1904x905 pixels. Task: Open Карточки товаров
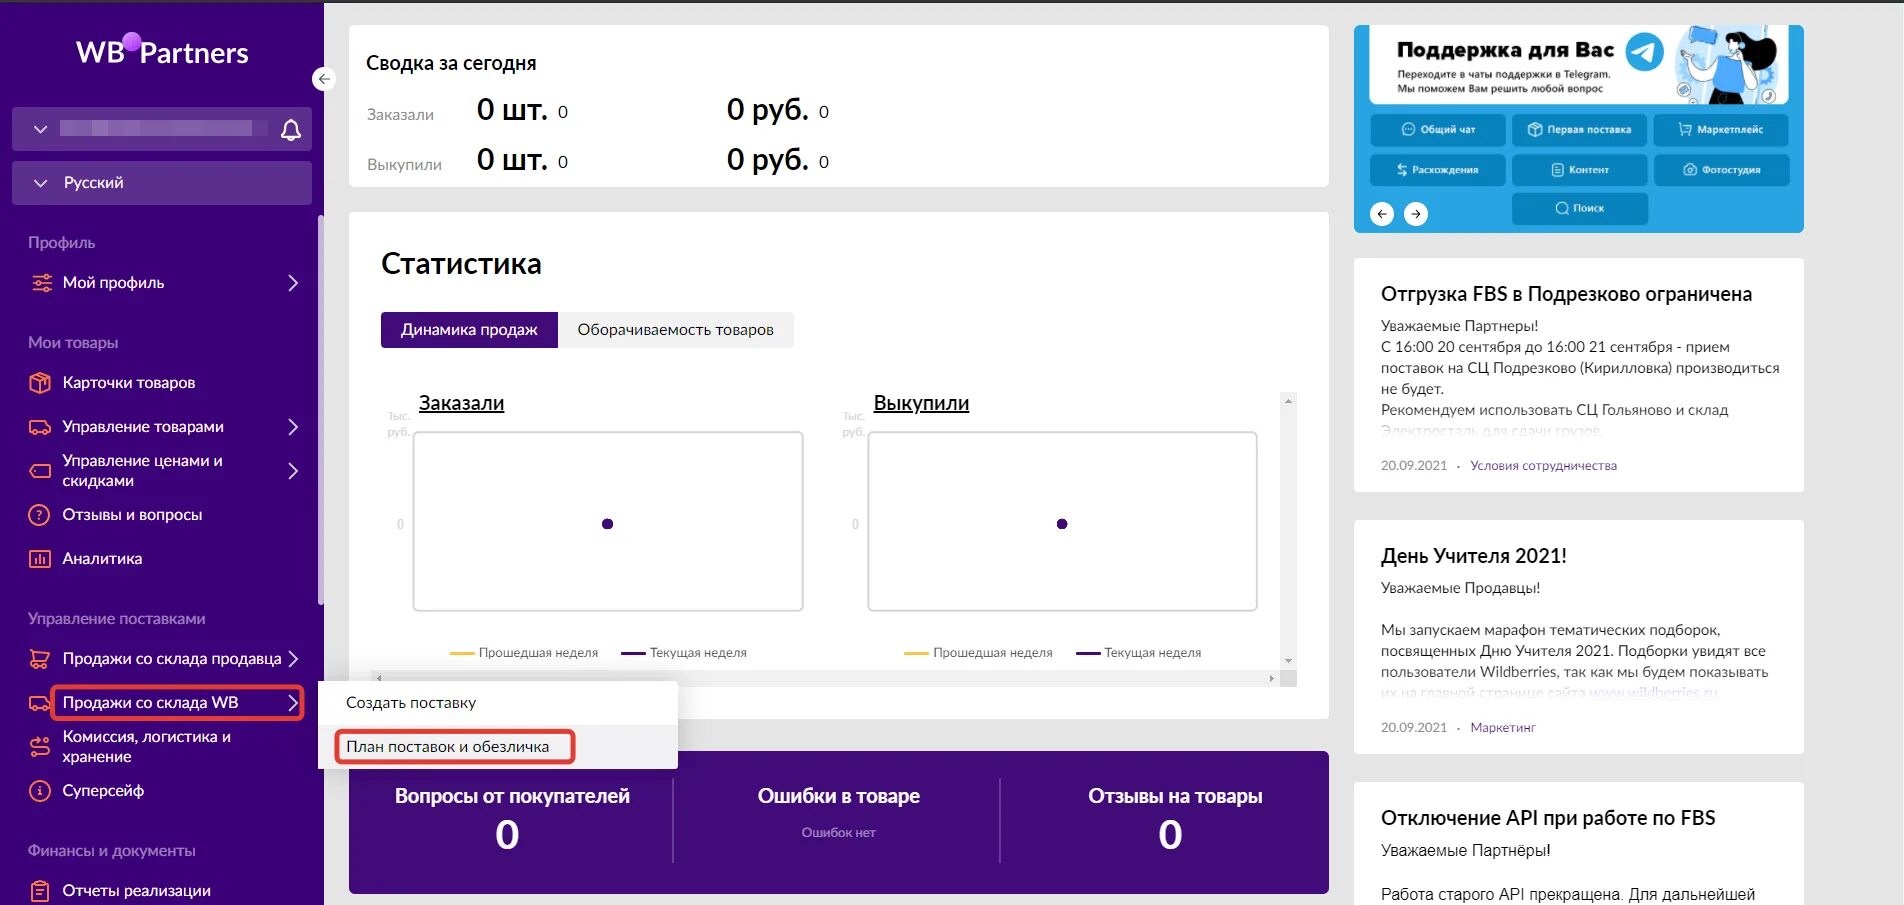tap(129, 383)
